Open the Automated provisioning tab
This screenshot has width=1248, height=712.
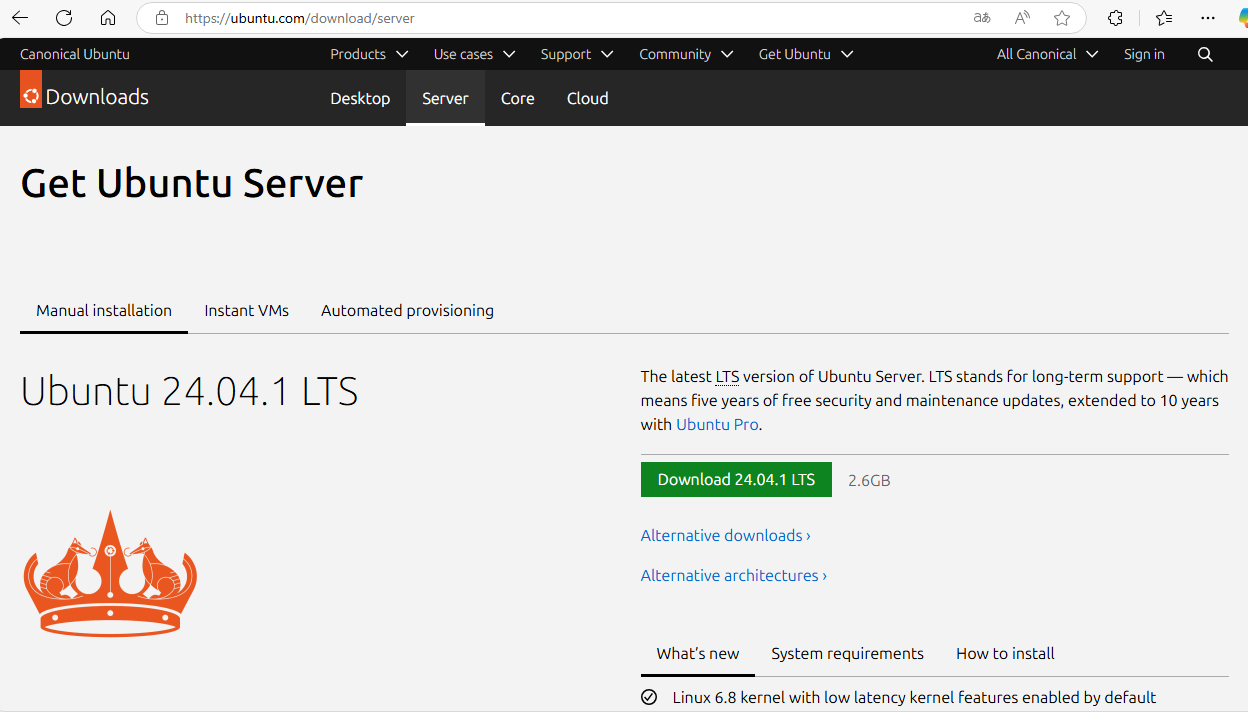click(407, 310)
